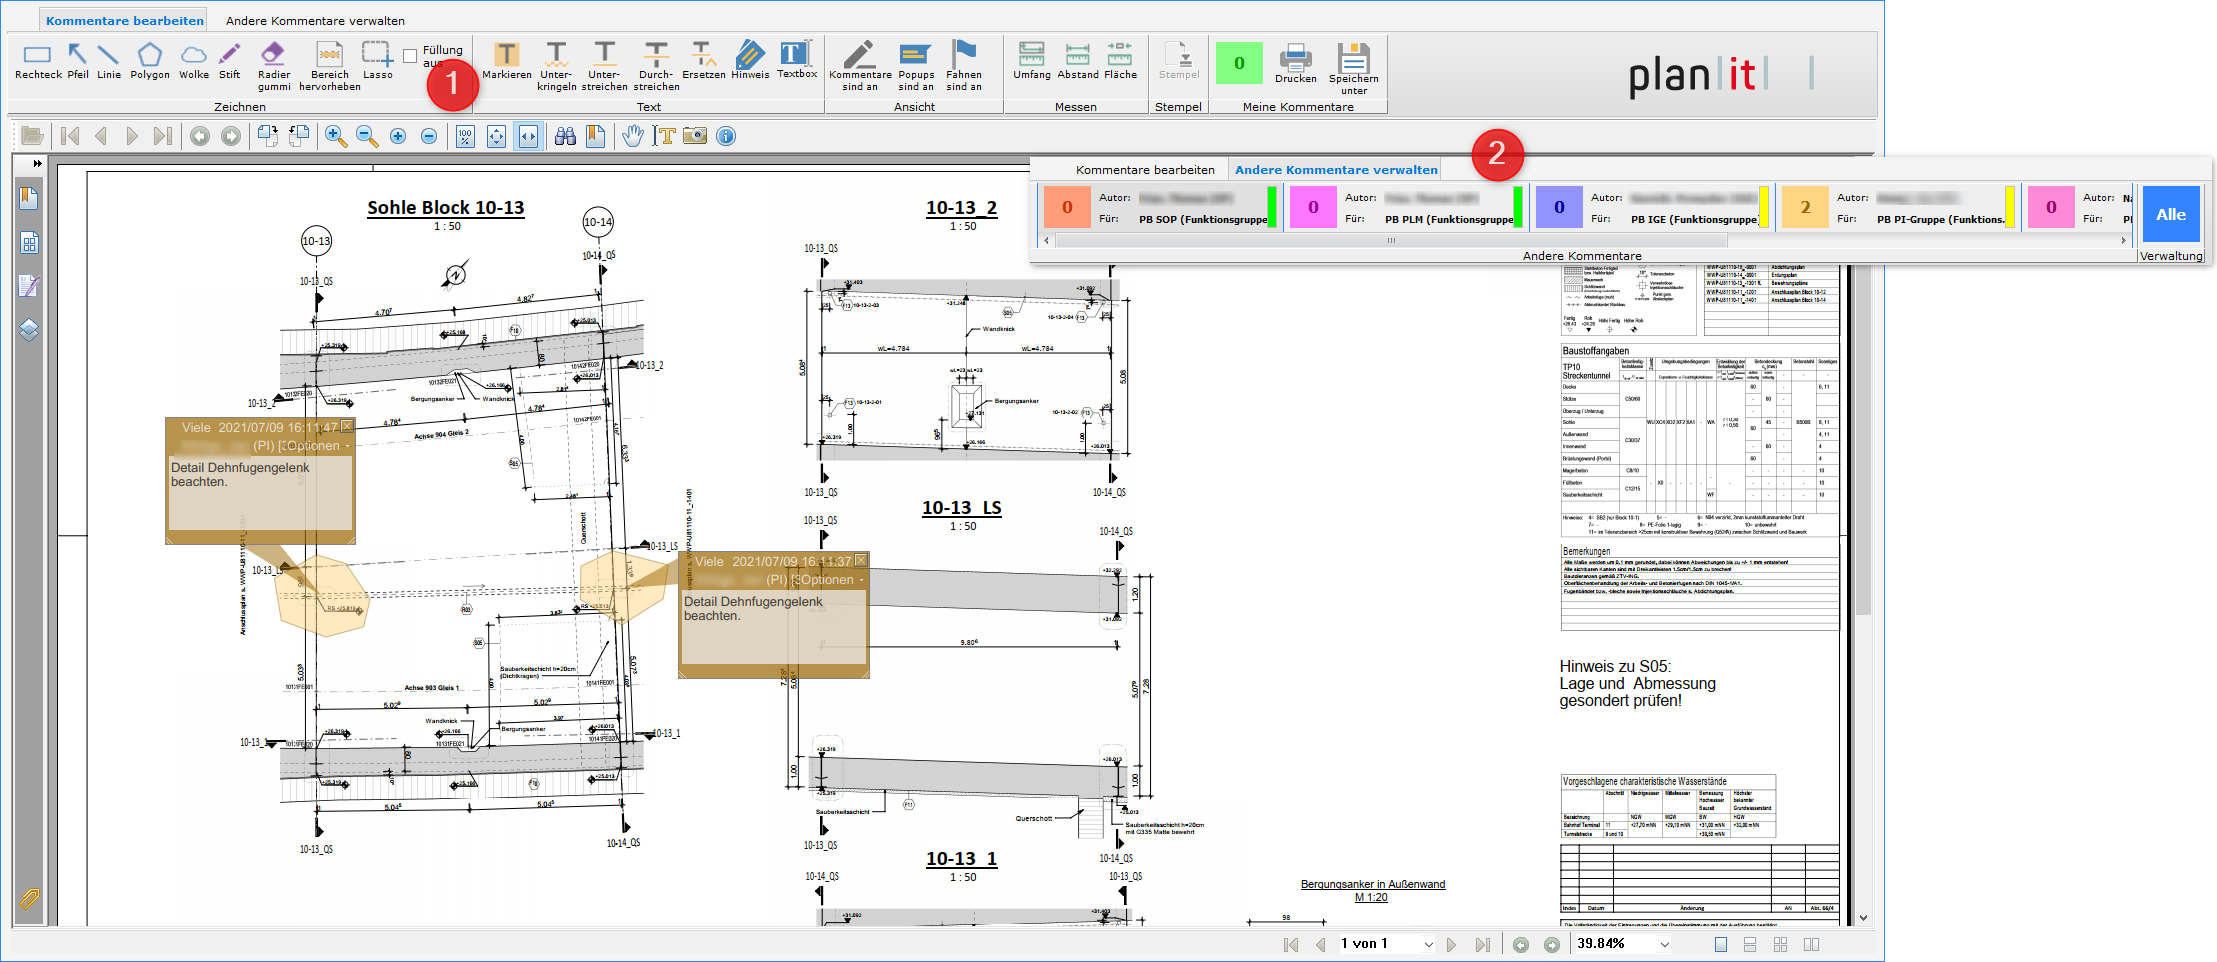2217x962 pixels.
Task: Enable the Füllung aus checkbox
Action: [x=410, y=56]
